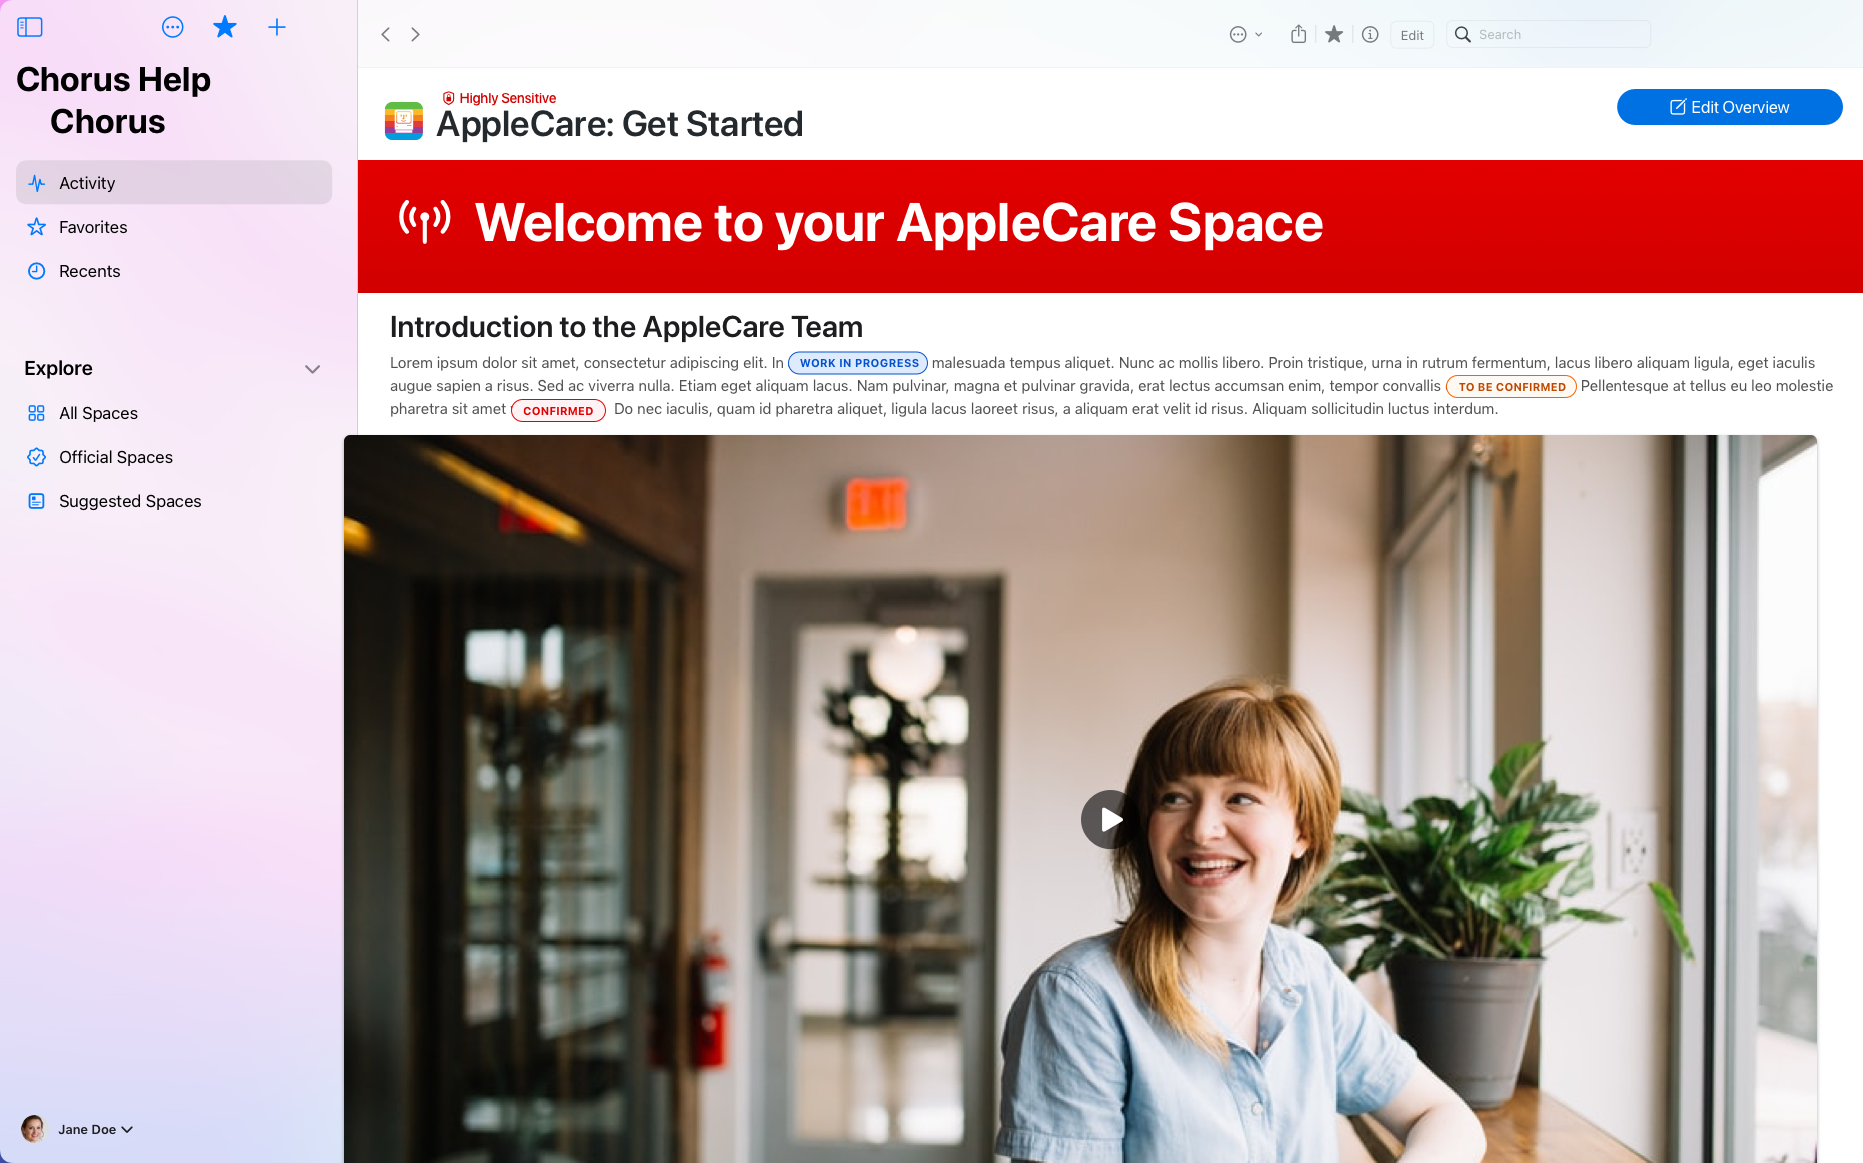The image size is (1863, 1163).
Task: Click the share icon in toolbar
Action: click(x=1298, y=34)
